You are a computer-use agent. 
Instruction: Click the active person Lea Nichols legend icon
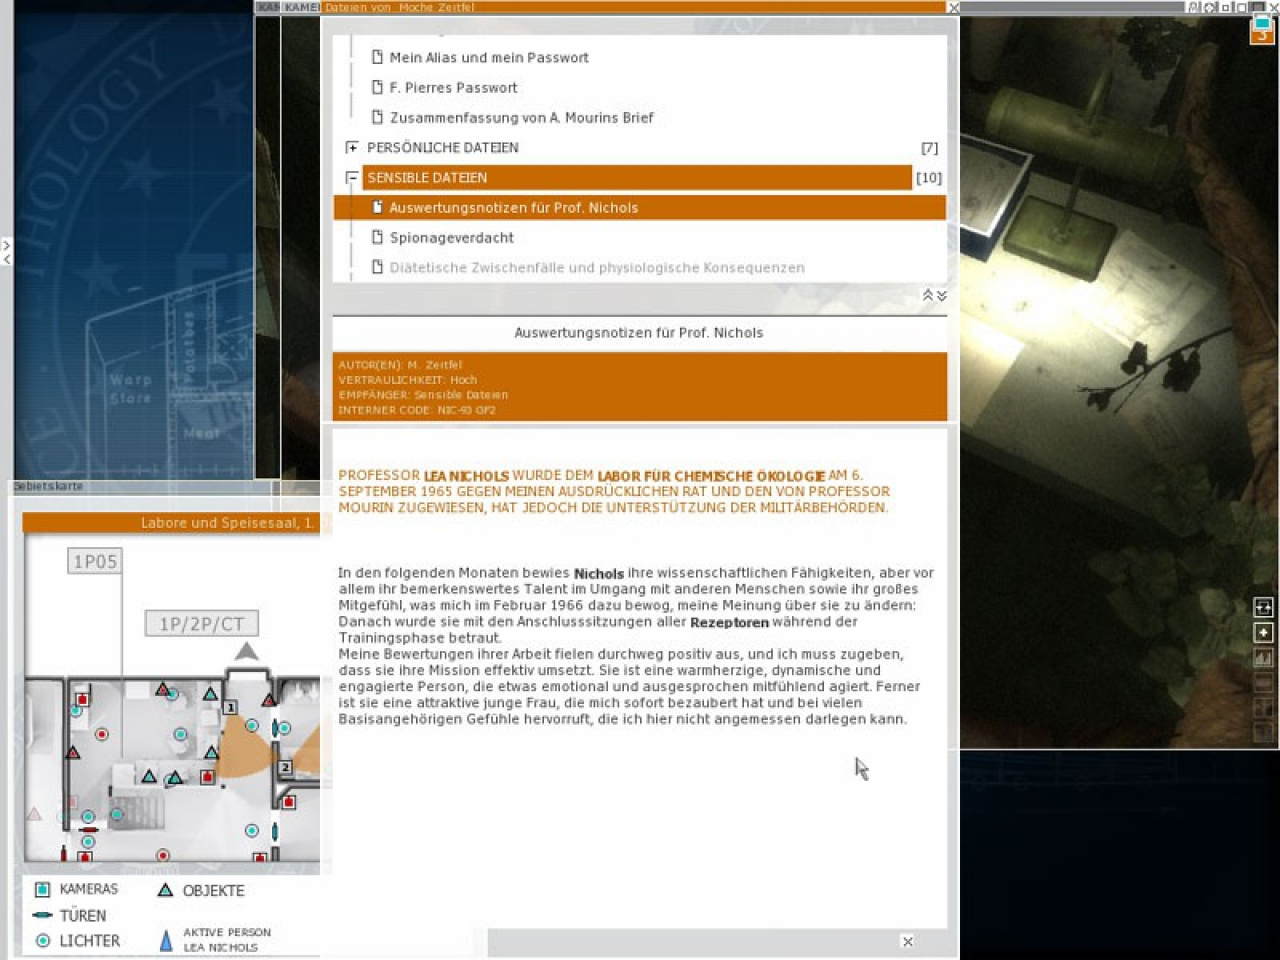click(166, 940)
